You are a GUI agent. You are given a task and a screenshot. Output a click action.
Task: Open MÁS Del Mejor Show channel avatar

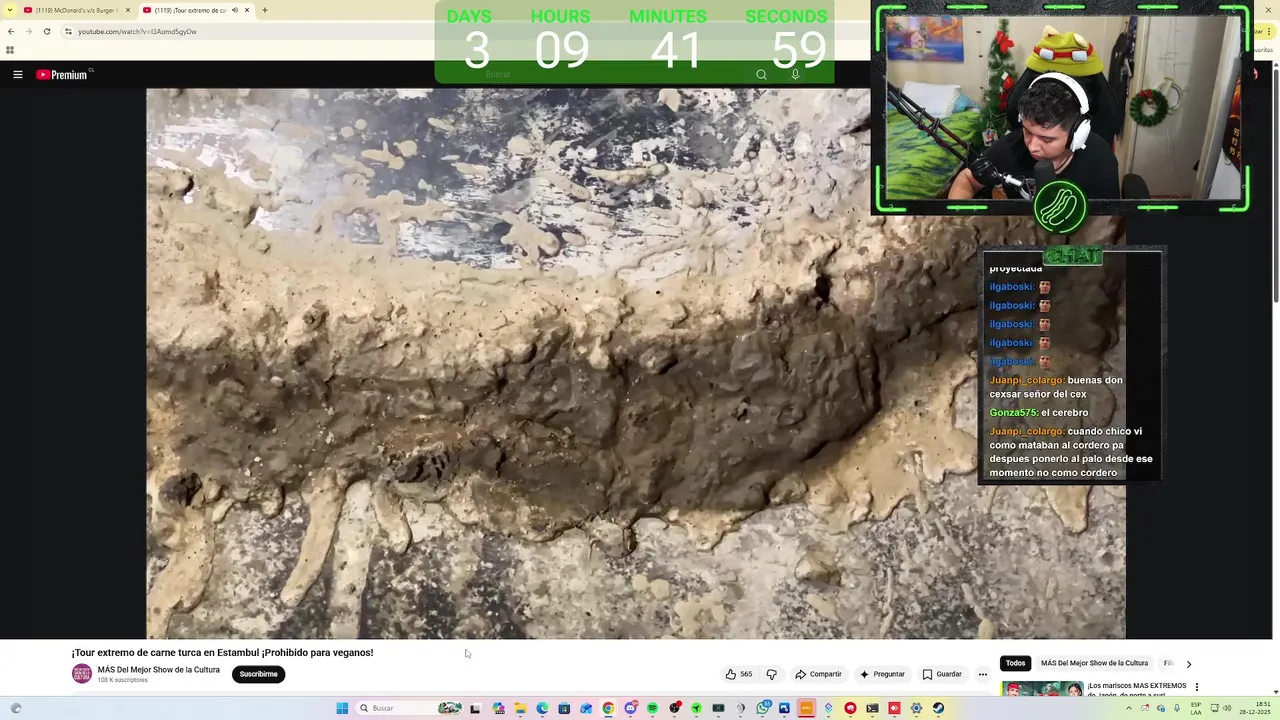(x=82, y=674)
